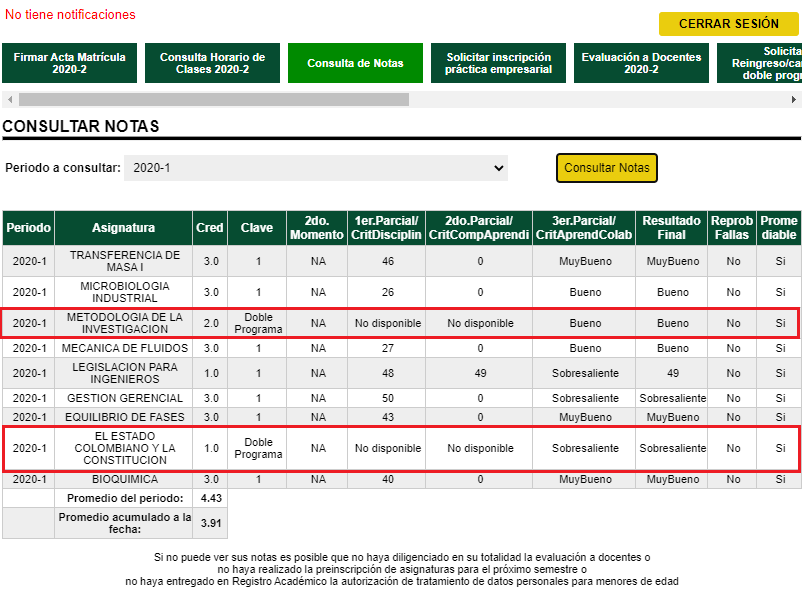
Task: Select LEGISLACION PARA INGENIEROS cell
Action: 124,373
